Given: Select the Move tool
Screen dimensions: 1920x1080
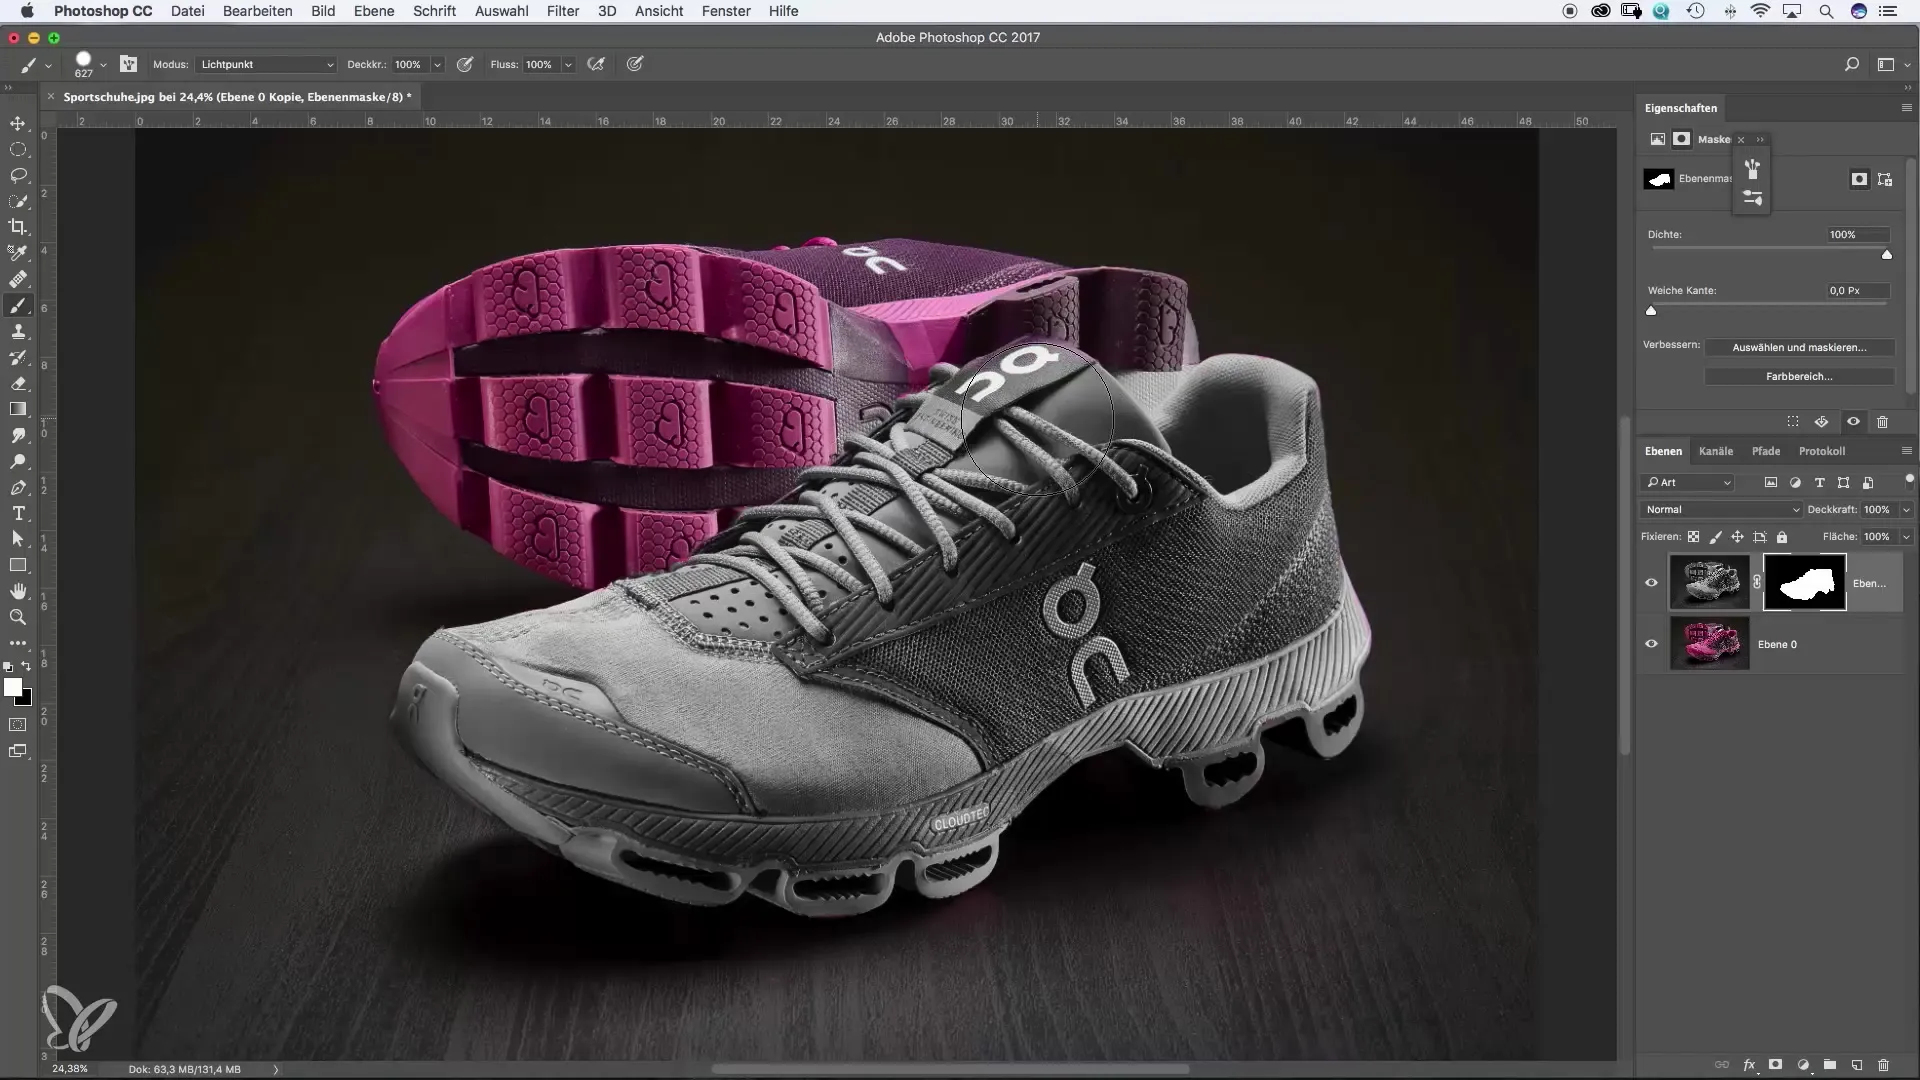Looking at the screenshot, I should pyautogui.click(x=18, y=123).
